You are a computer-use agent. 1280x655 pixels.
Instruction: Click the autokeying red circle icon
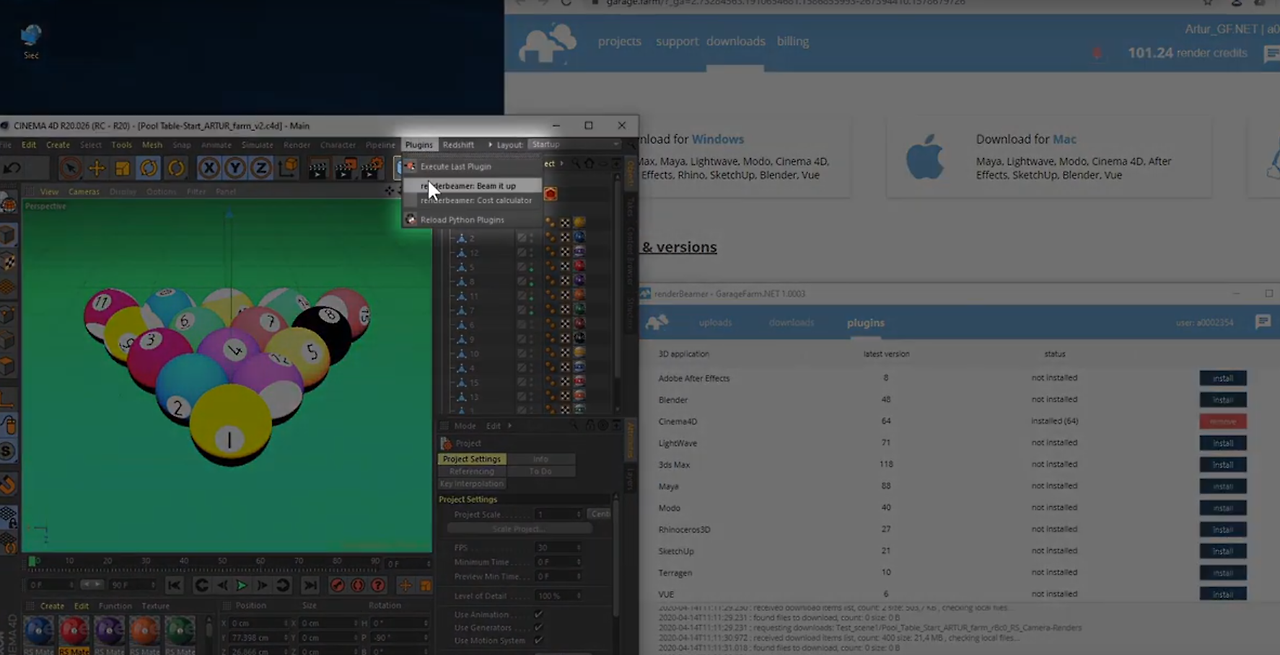pos(357,585)
